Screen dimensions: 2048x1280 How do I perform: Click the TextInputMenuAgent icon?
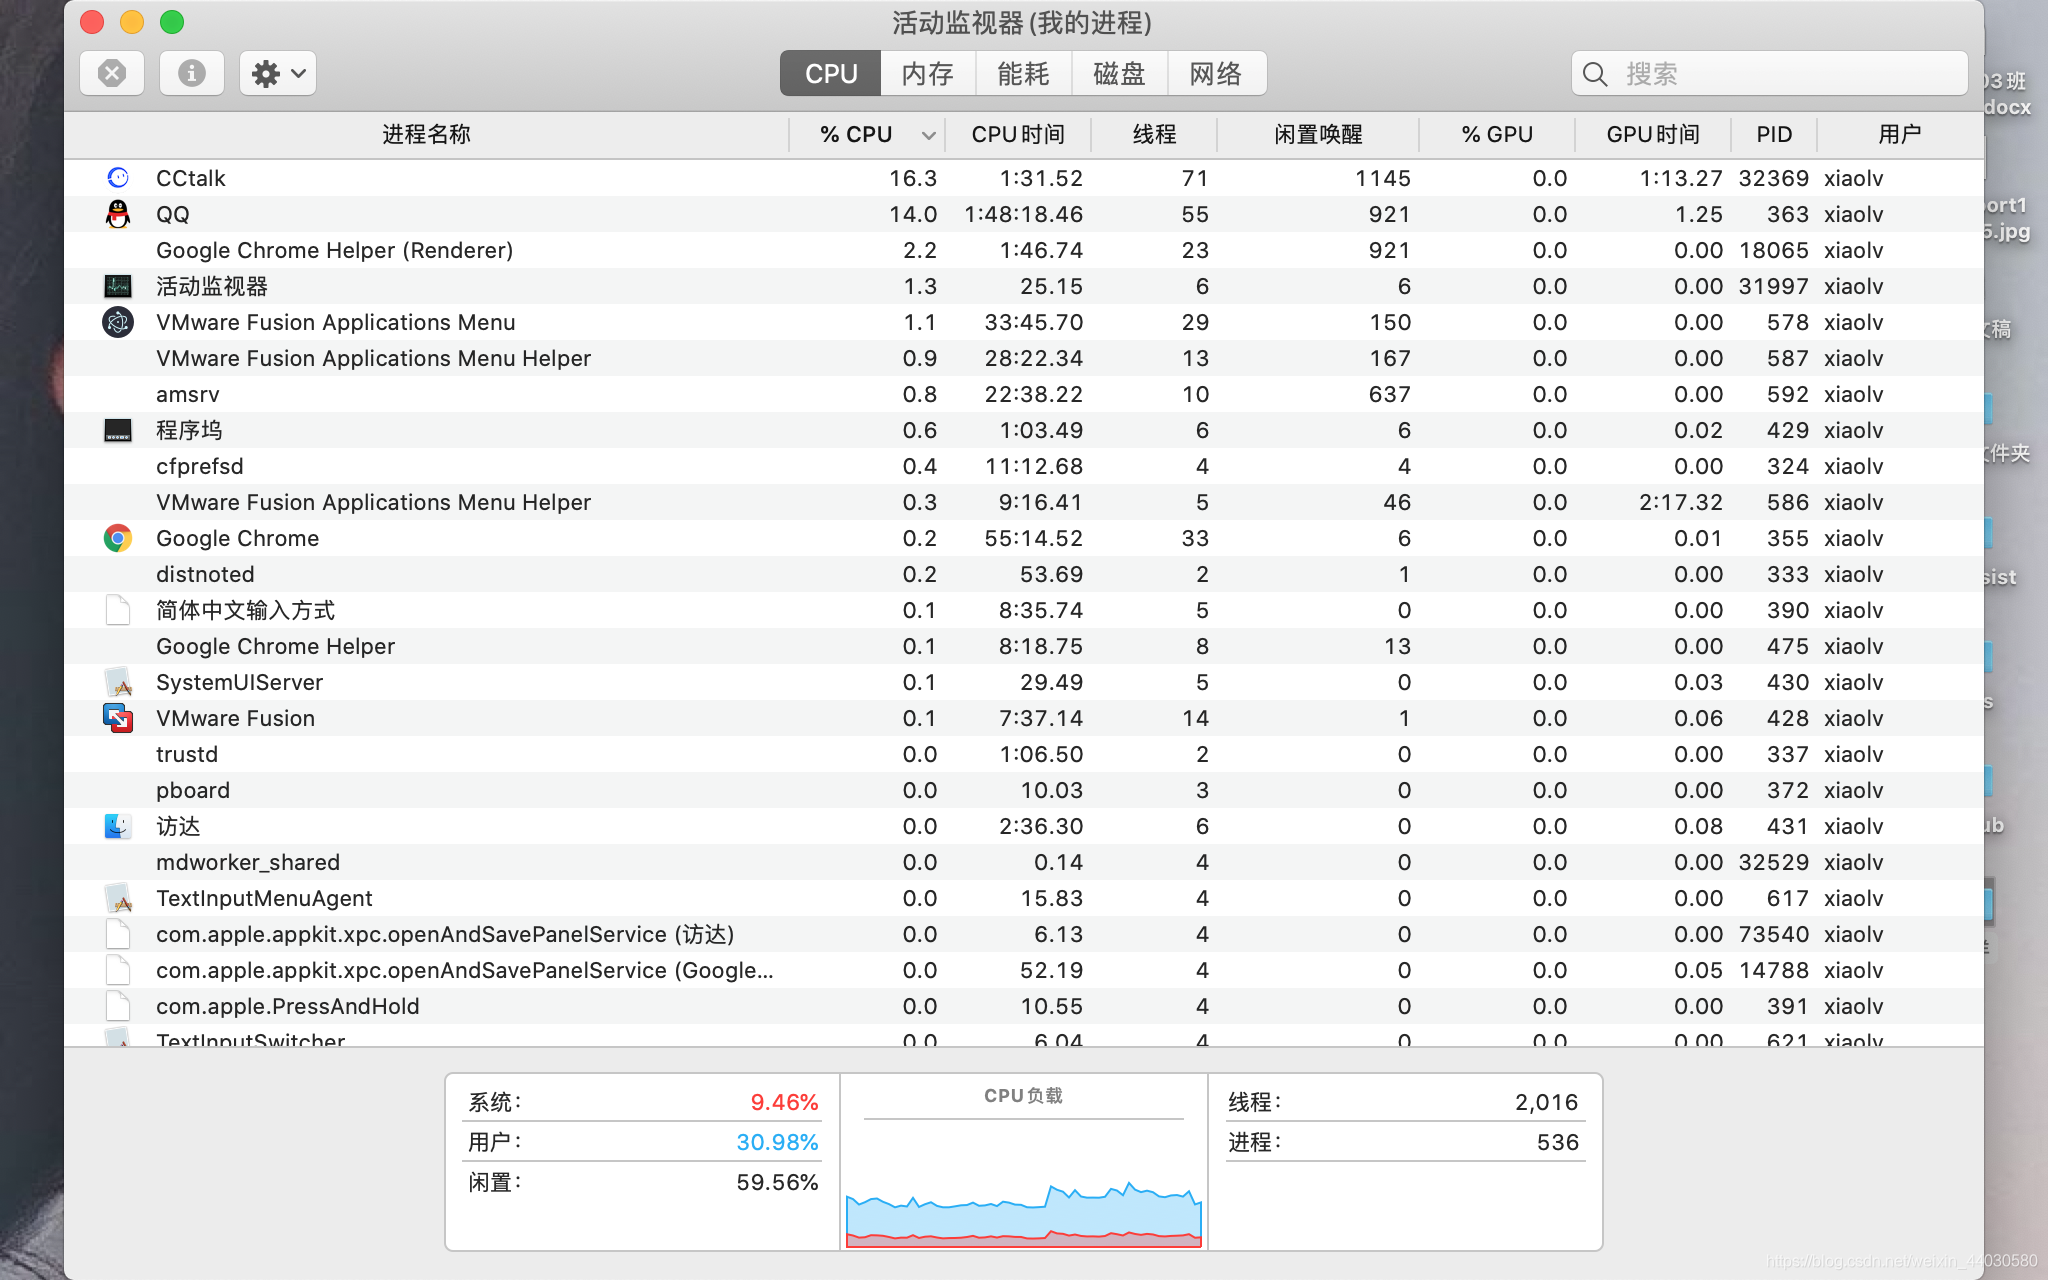coord(118,898)
